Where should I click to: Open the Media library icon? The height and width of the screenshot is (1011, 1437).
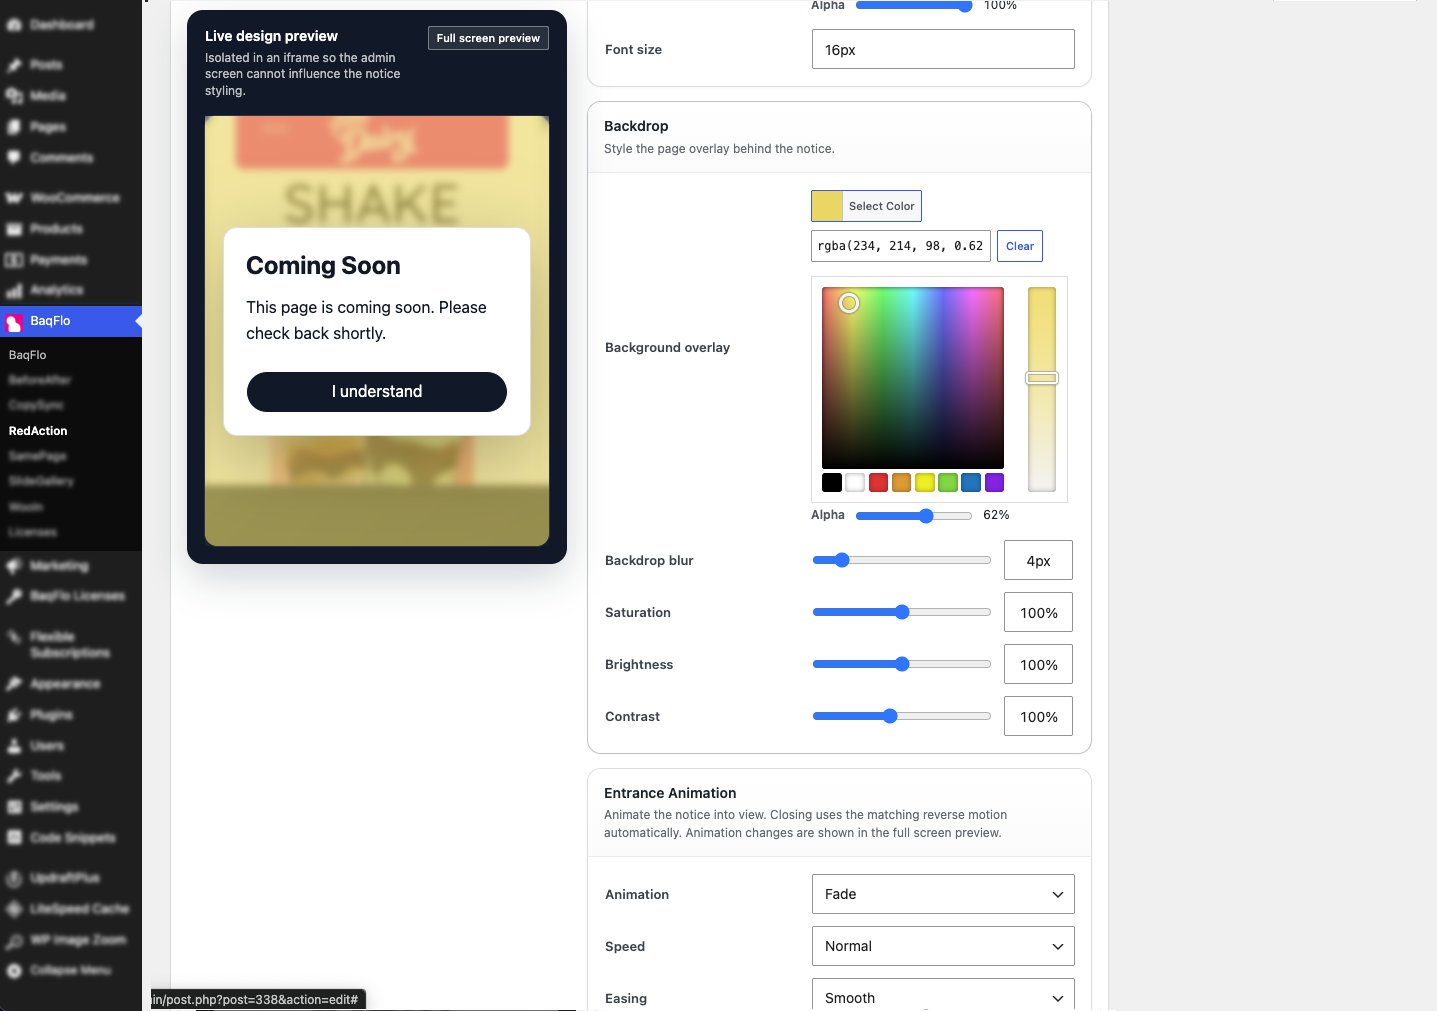click(x=14, y=96)
